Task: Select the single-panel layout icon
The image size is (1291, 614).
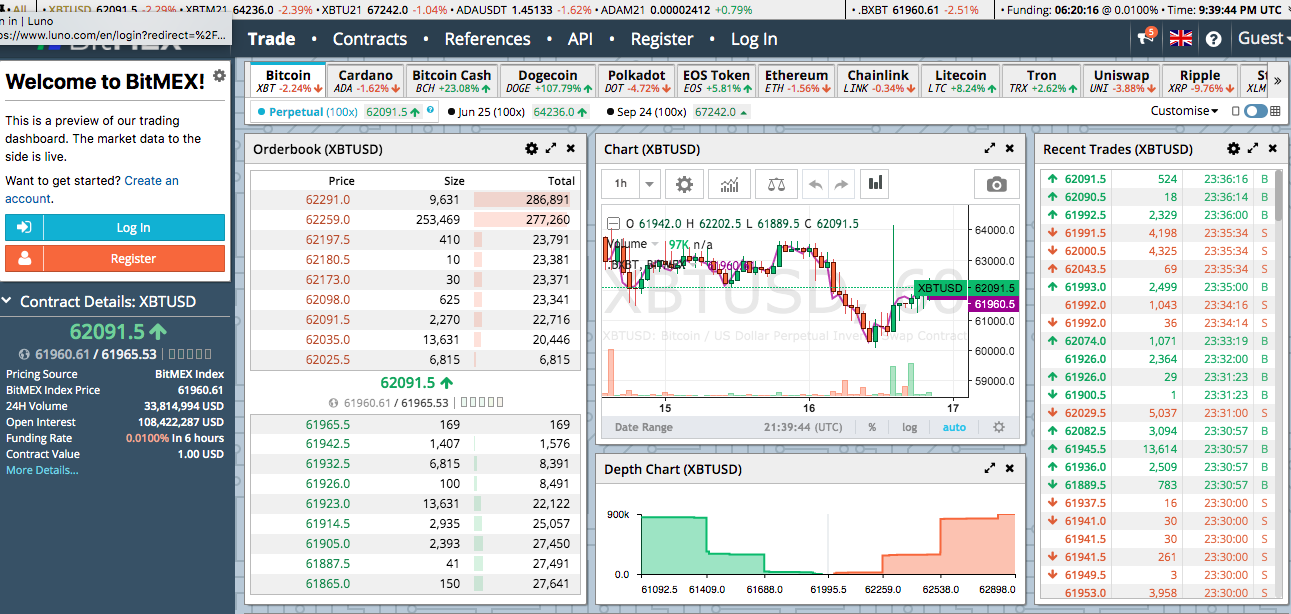Action: click(x=1236, y=112)
